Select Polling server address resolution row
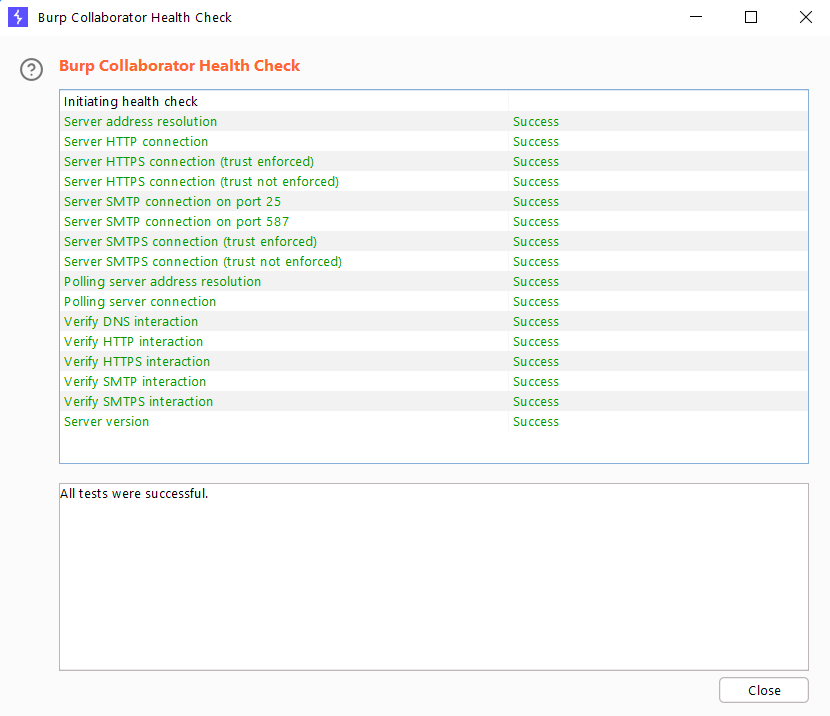 tap(434, 282)
